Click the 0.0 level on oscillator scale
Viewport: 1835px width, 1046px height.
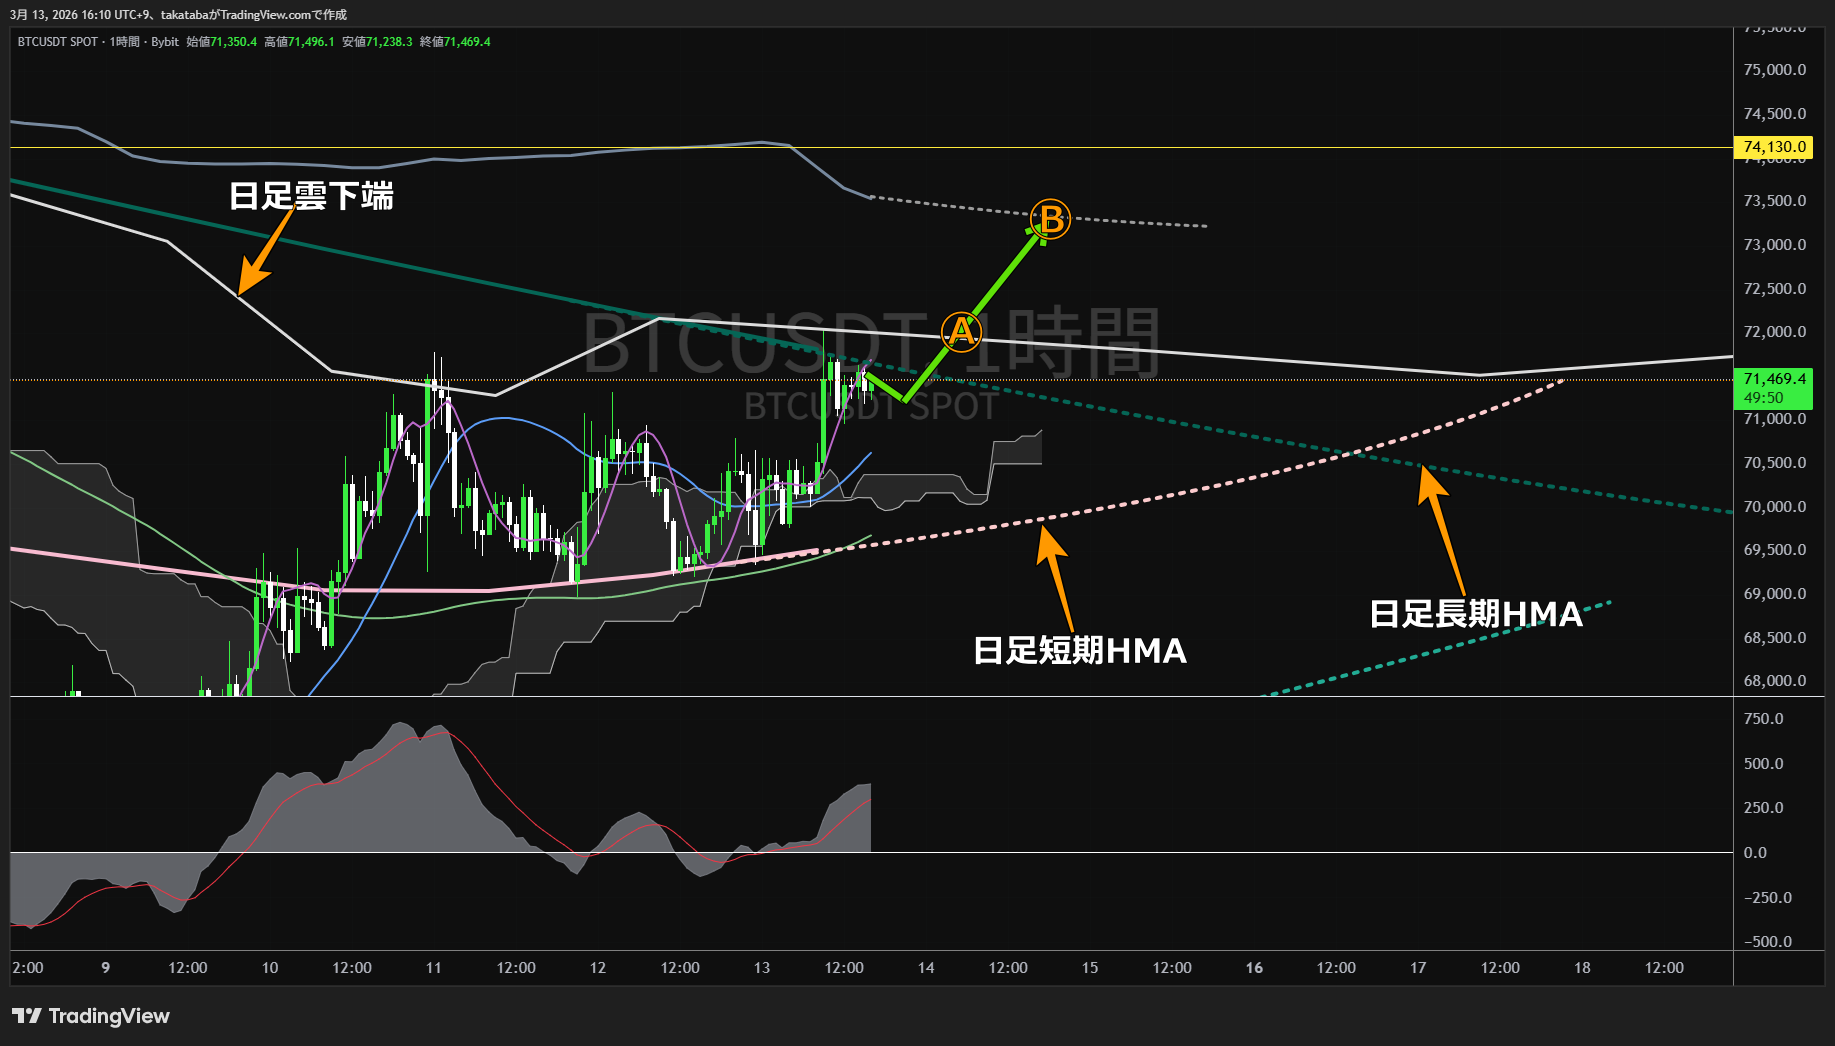tap(1755, 853)
